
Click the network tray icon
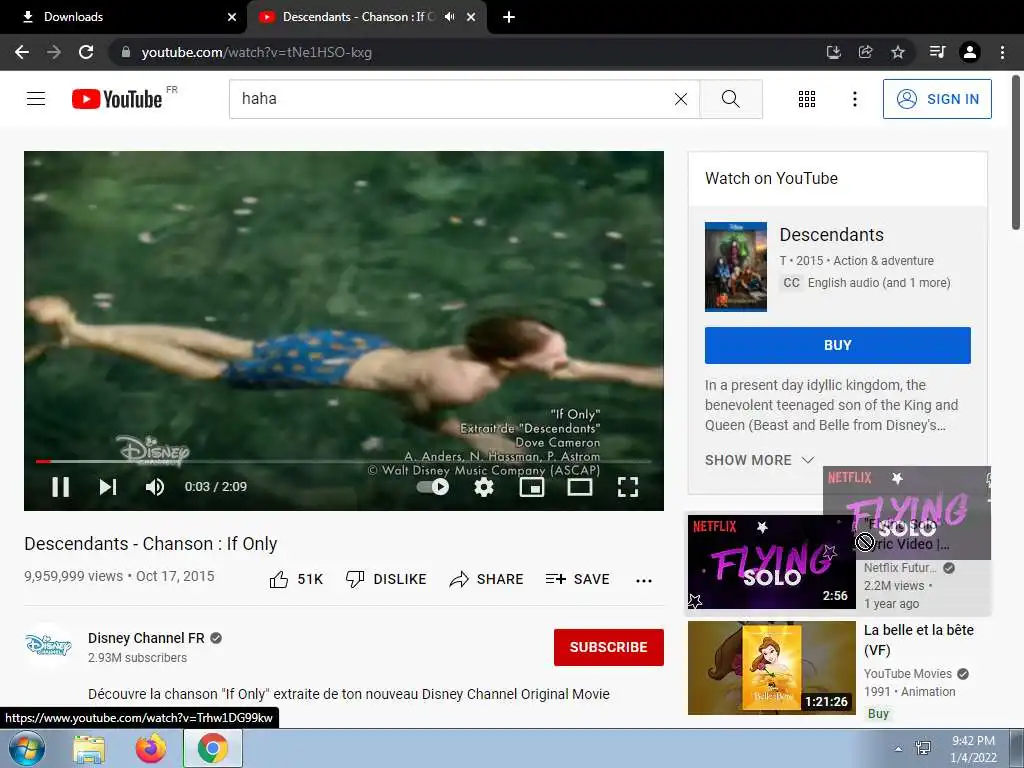click(924, 749)
